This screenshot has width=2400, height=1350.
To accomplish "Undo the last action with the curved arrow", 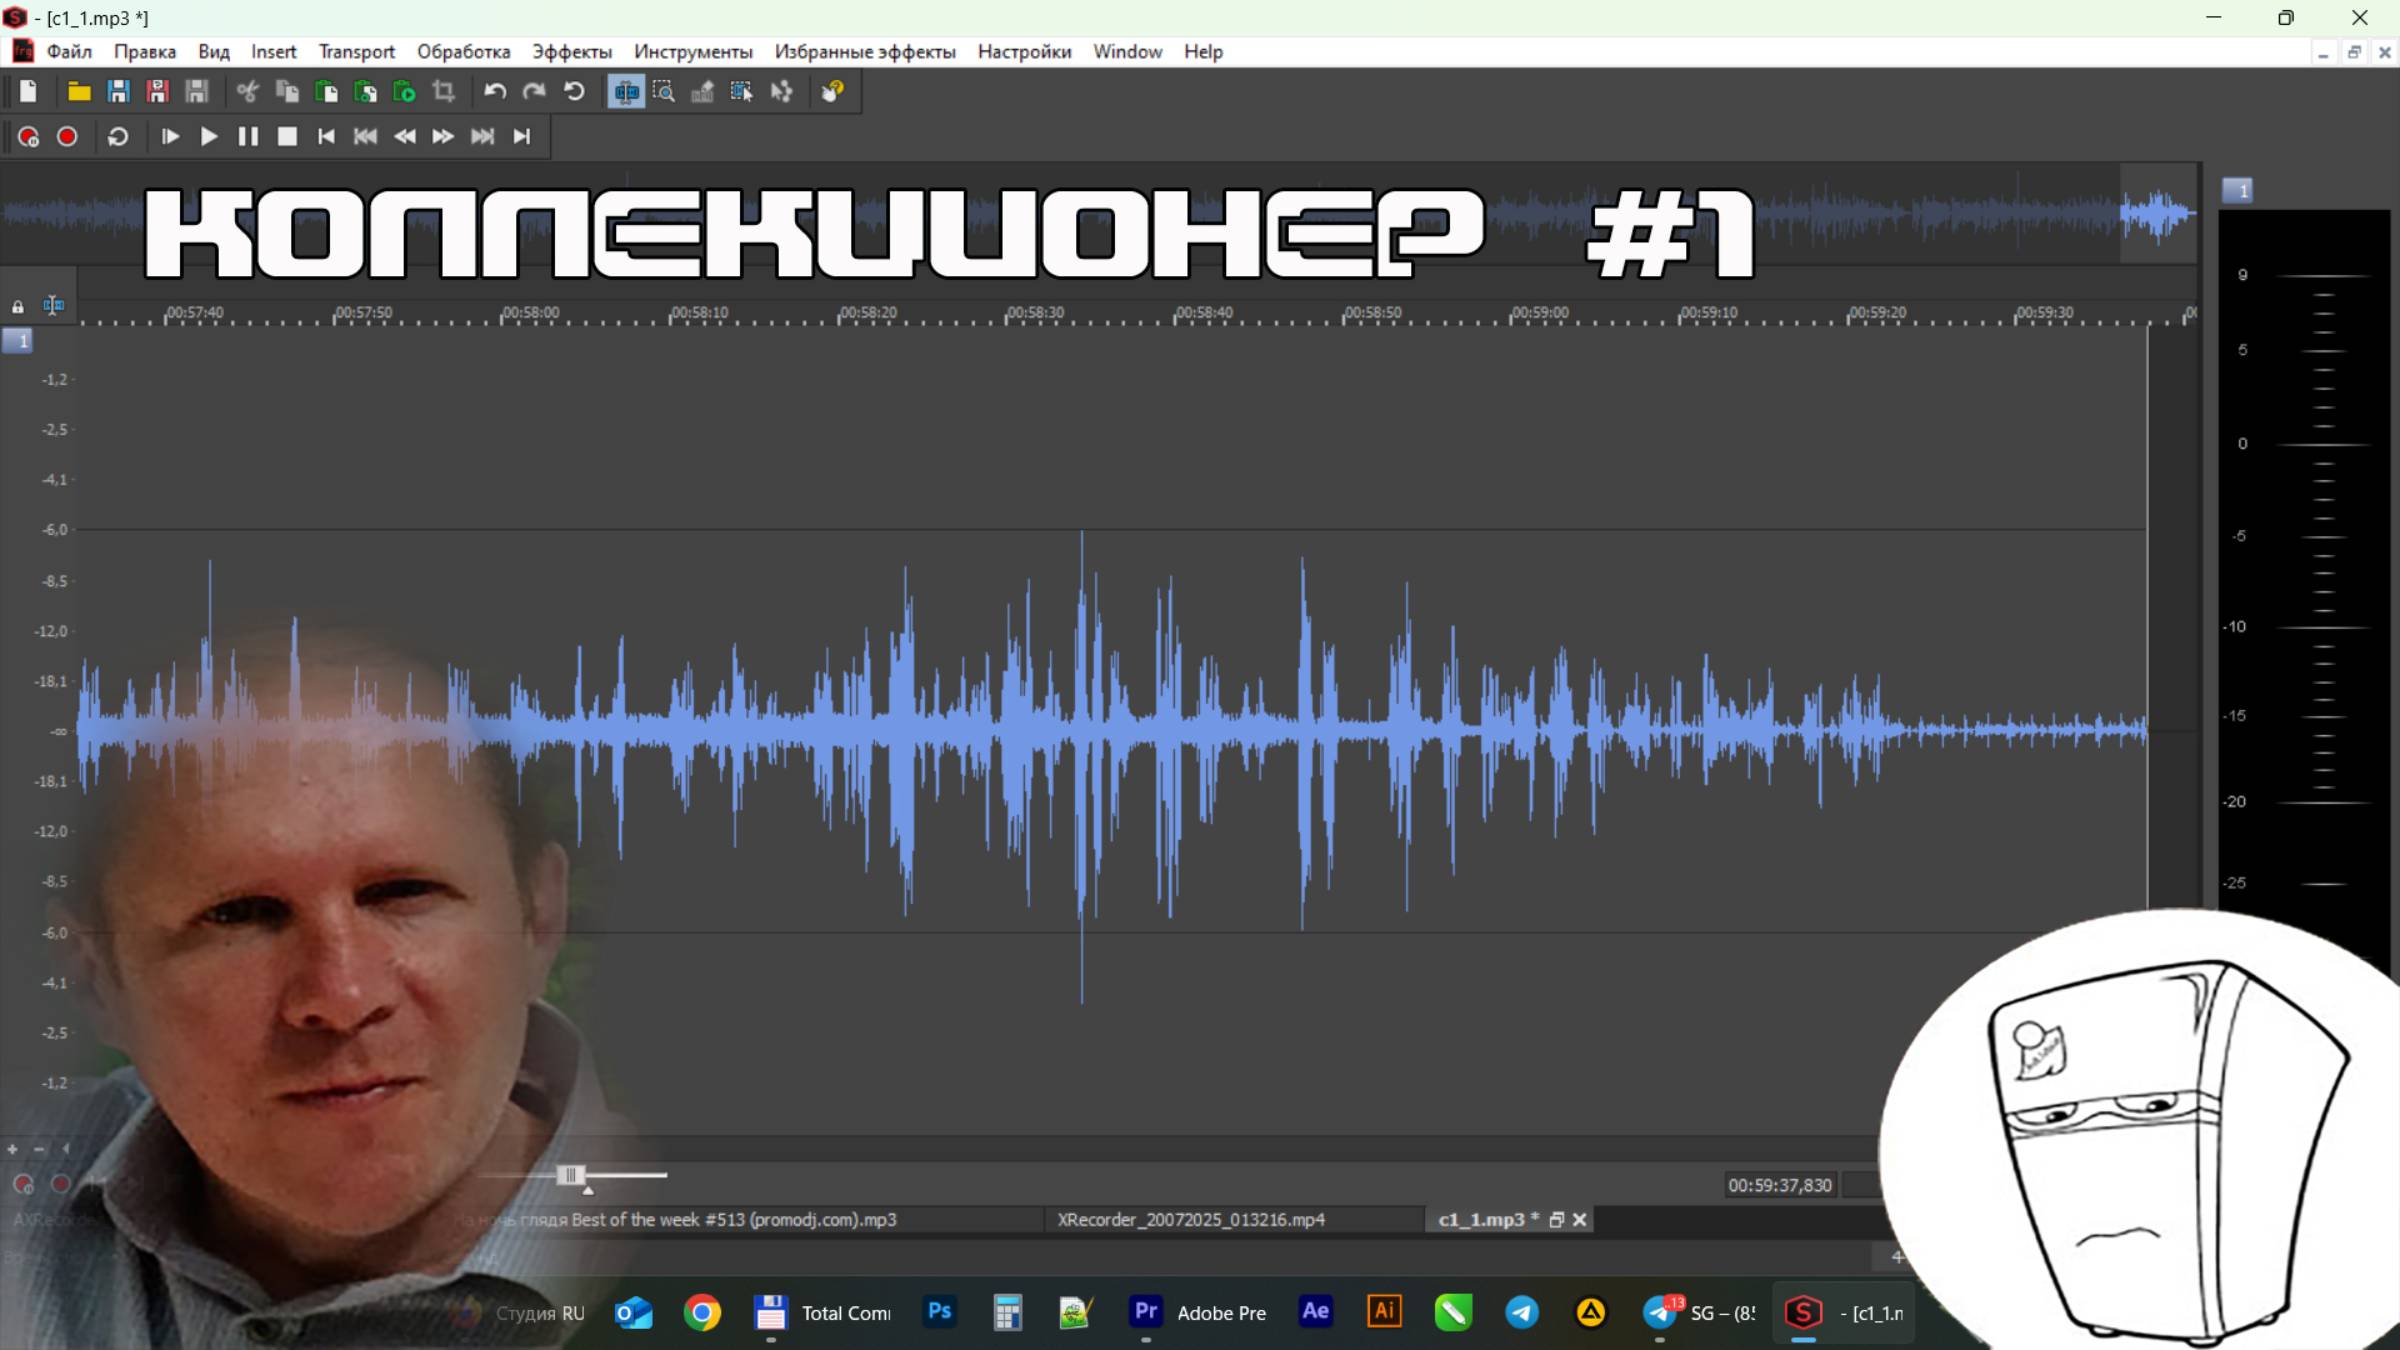I will tap(494, 92).
